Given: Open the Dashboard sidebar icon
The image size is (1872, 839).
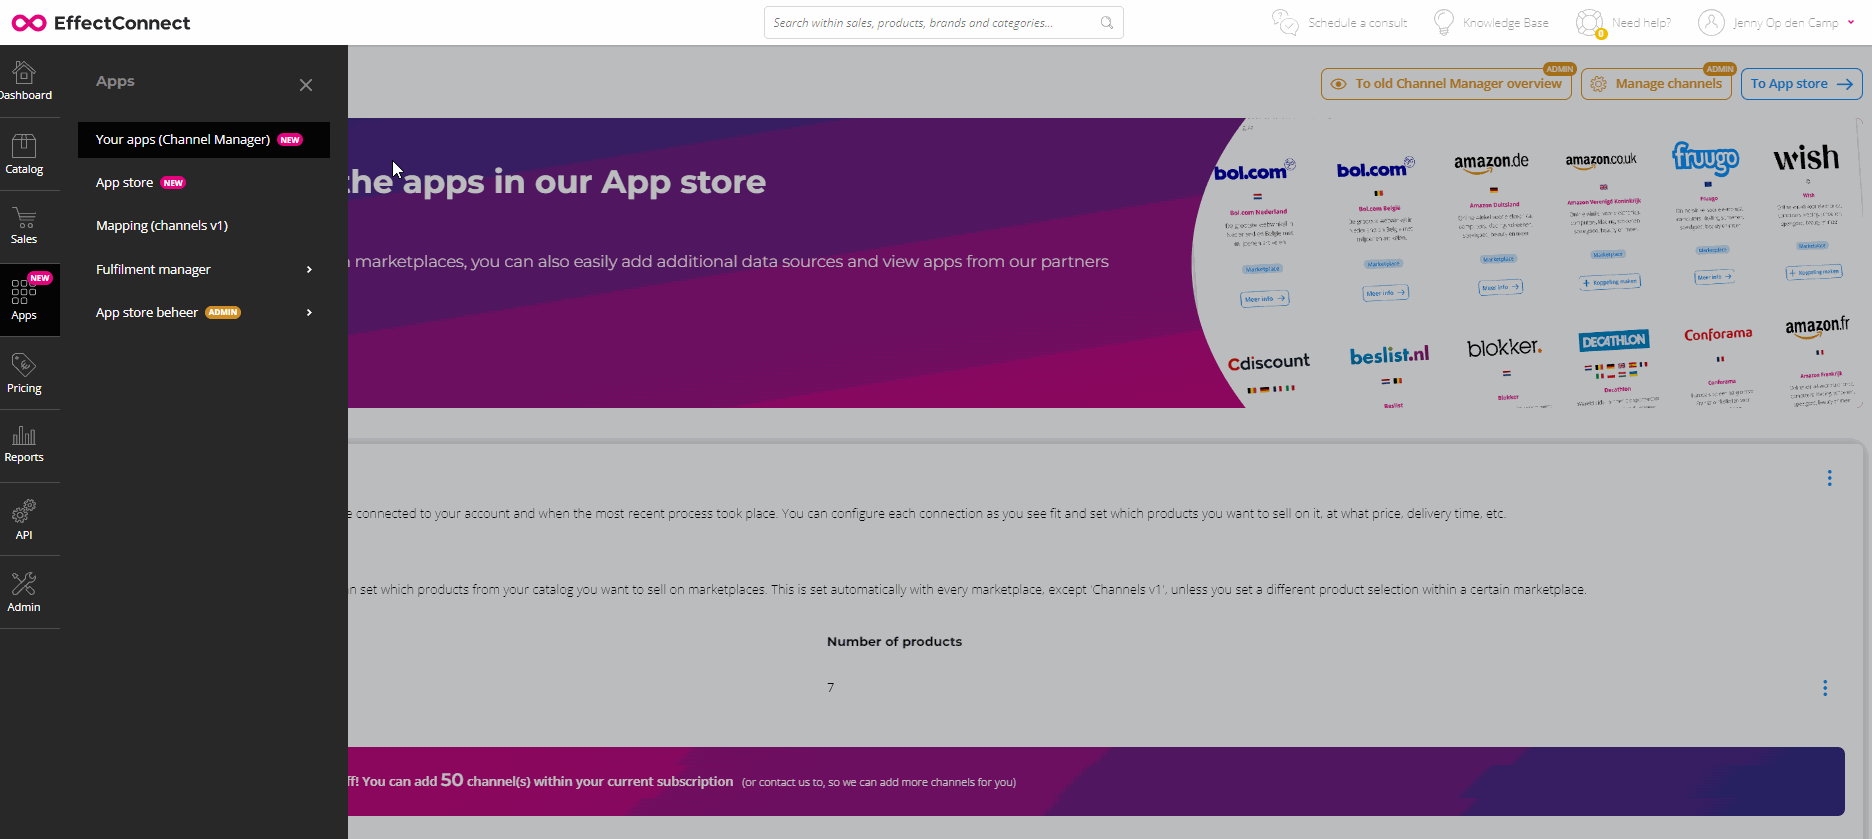Looking at the screenshot, I should pyautogui.click(x=24, y=81).
